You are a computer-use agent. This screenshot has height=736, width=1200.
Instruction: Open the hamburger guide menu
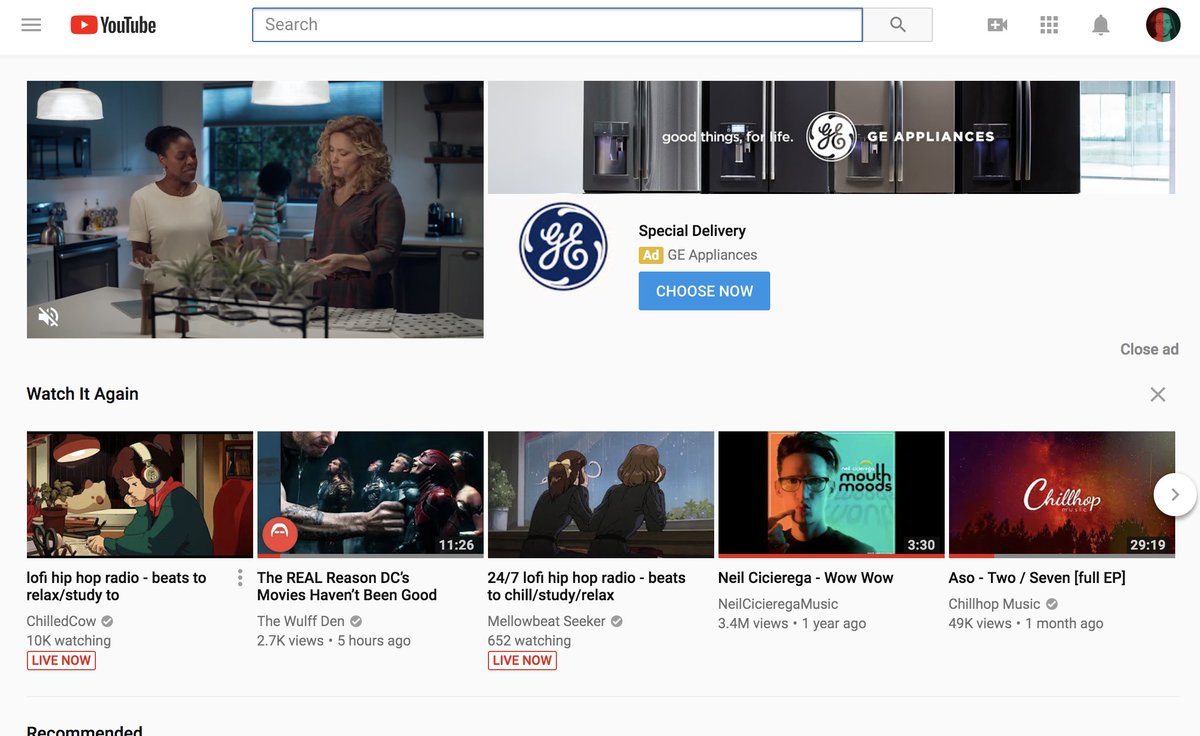(x=31, y=25)
